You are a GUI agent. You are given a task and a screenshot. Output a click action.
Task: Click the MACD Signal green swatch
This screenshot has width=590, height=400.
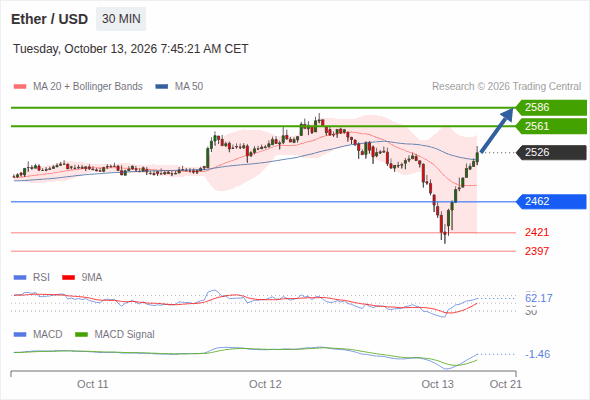point(81,335)
